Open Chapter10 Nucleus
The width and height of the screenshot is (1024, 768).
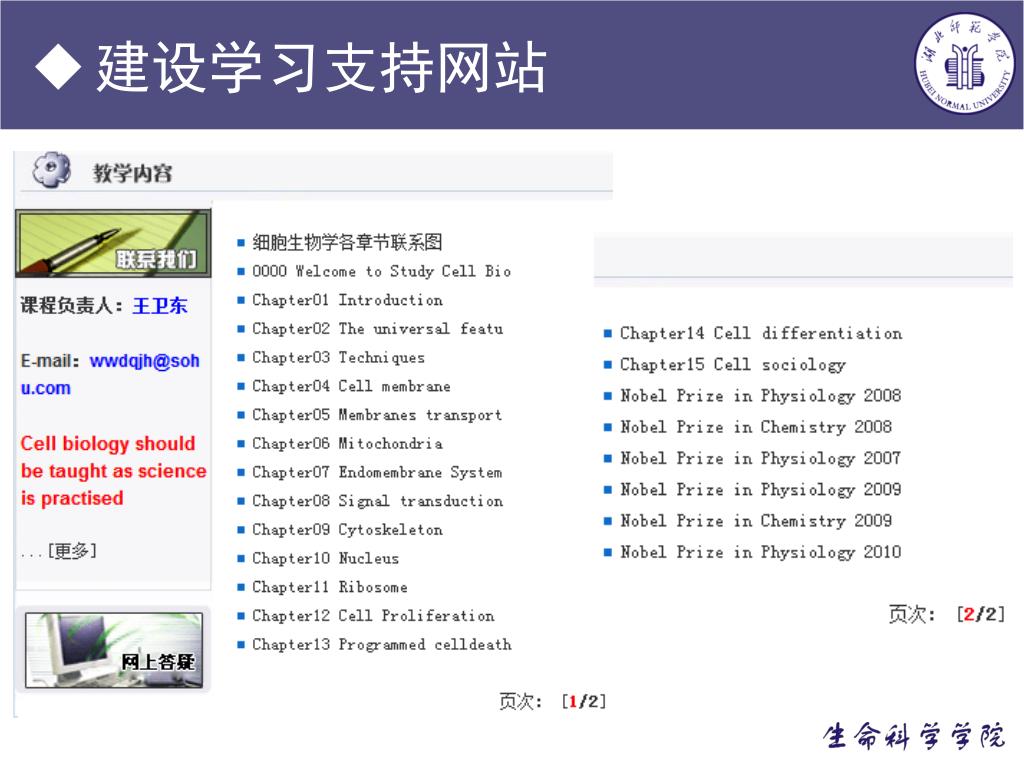pos(325,558)
